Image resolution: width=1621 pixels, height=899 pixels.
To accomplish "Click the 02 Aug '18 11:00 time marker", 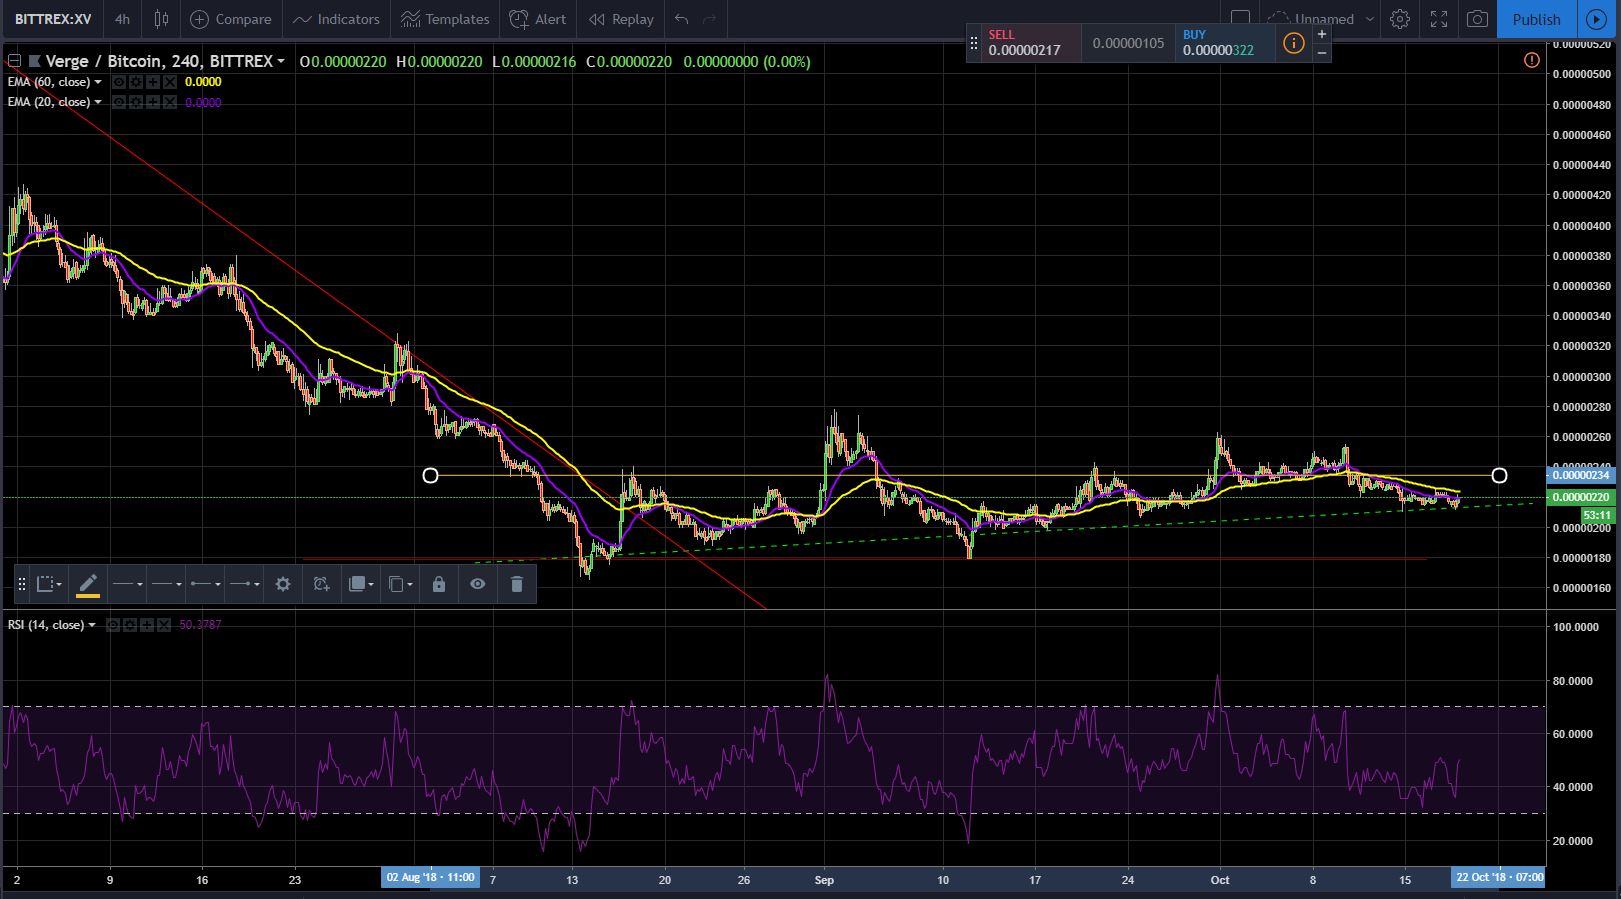I will click(x=430, y=877).
